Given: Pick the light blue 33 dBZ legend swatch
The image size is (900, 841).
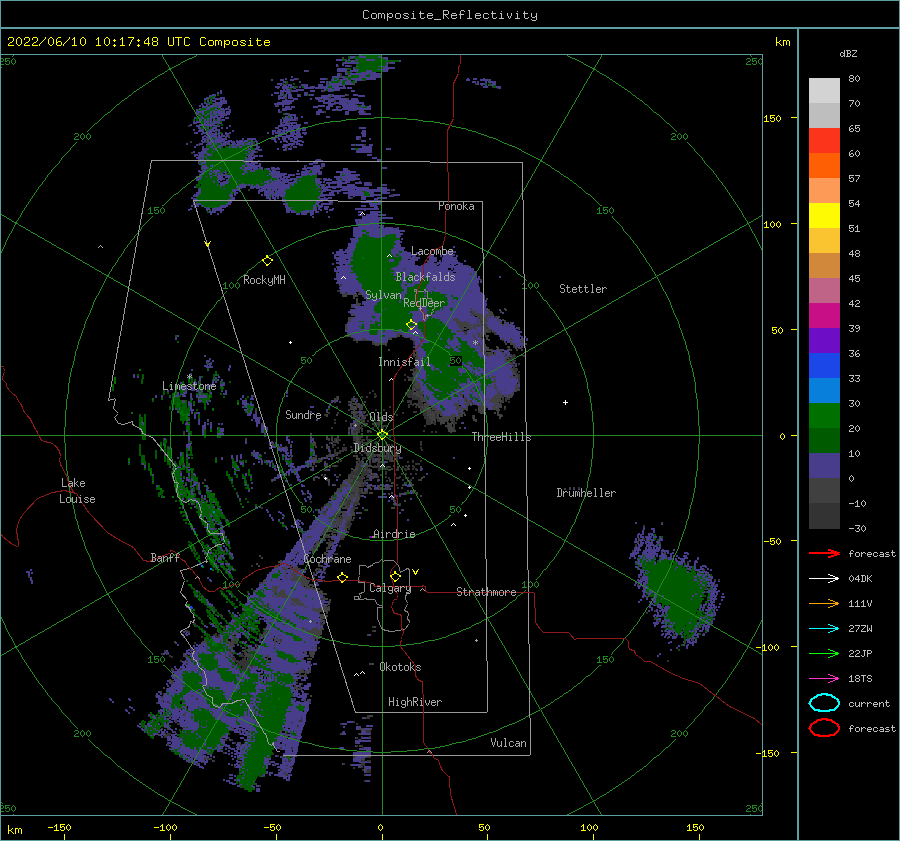Looking at the screenshot, I should (824, 390).
